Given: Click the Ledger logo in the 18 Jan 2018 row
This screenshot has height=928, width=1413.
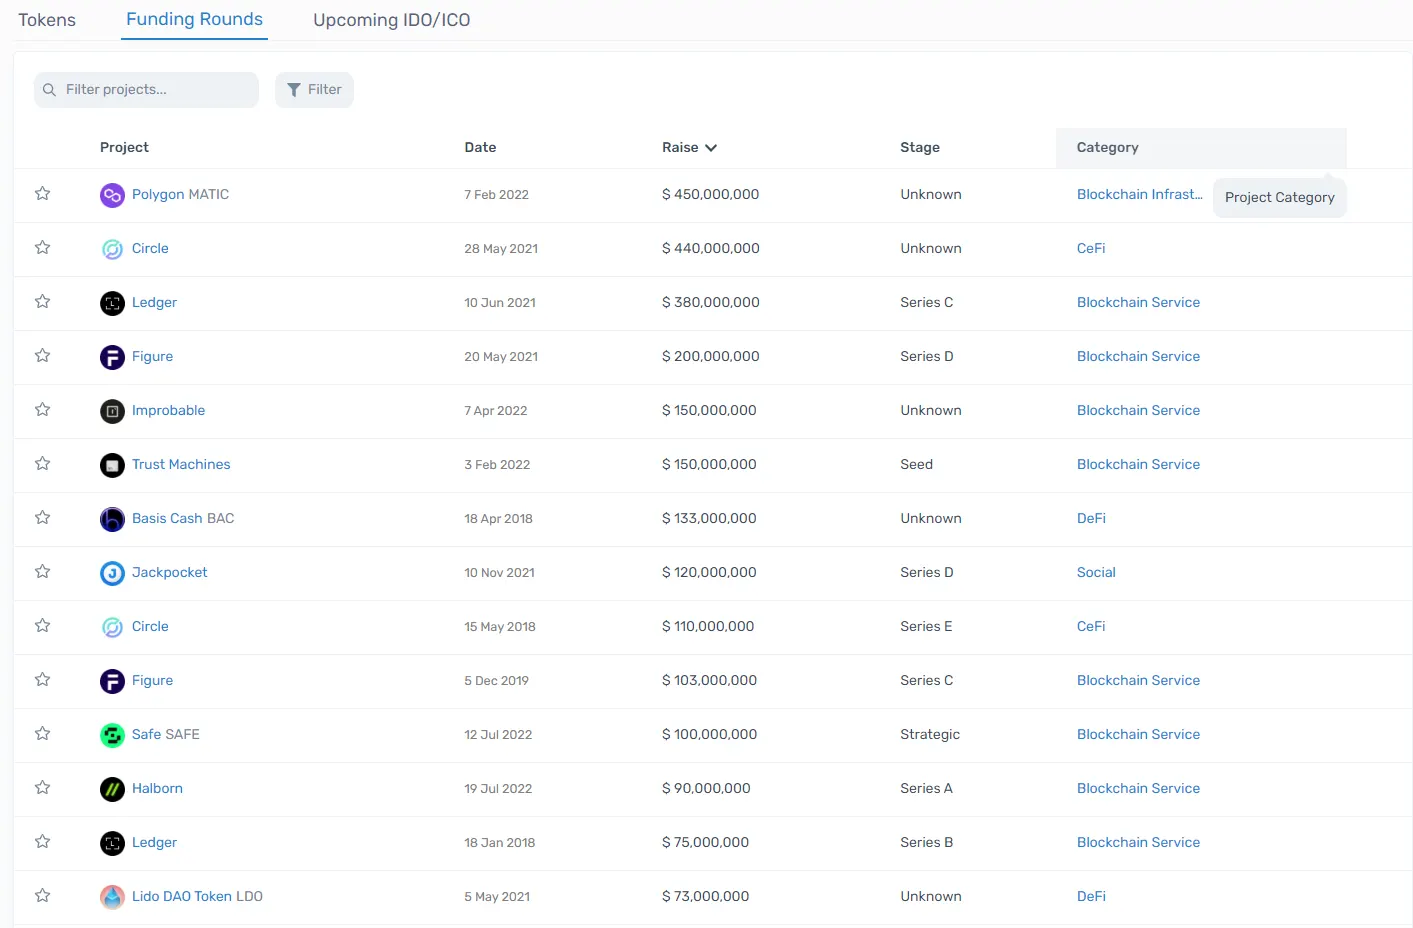Looking at the screenshot, I should tap(112, 843).
